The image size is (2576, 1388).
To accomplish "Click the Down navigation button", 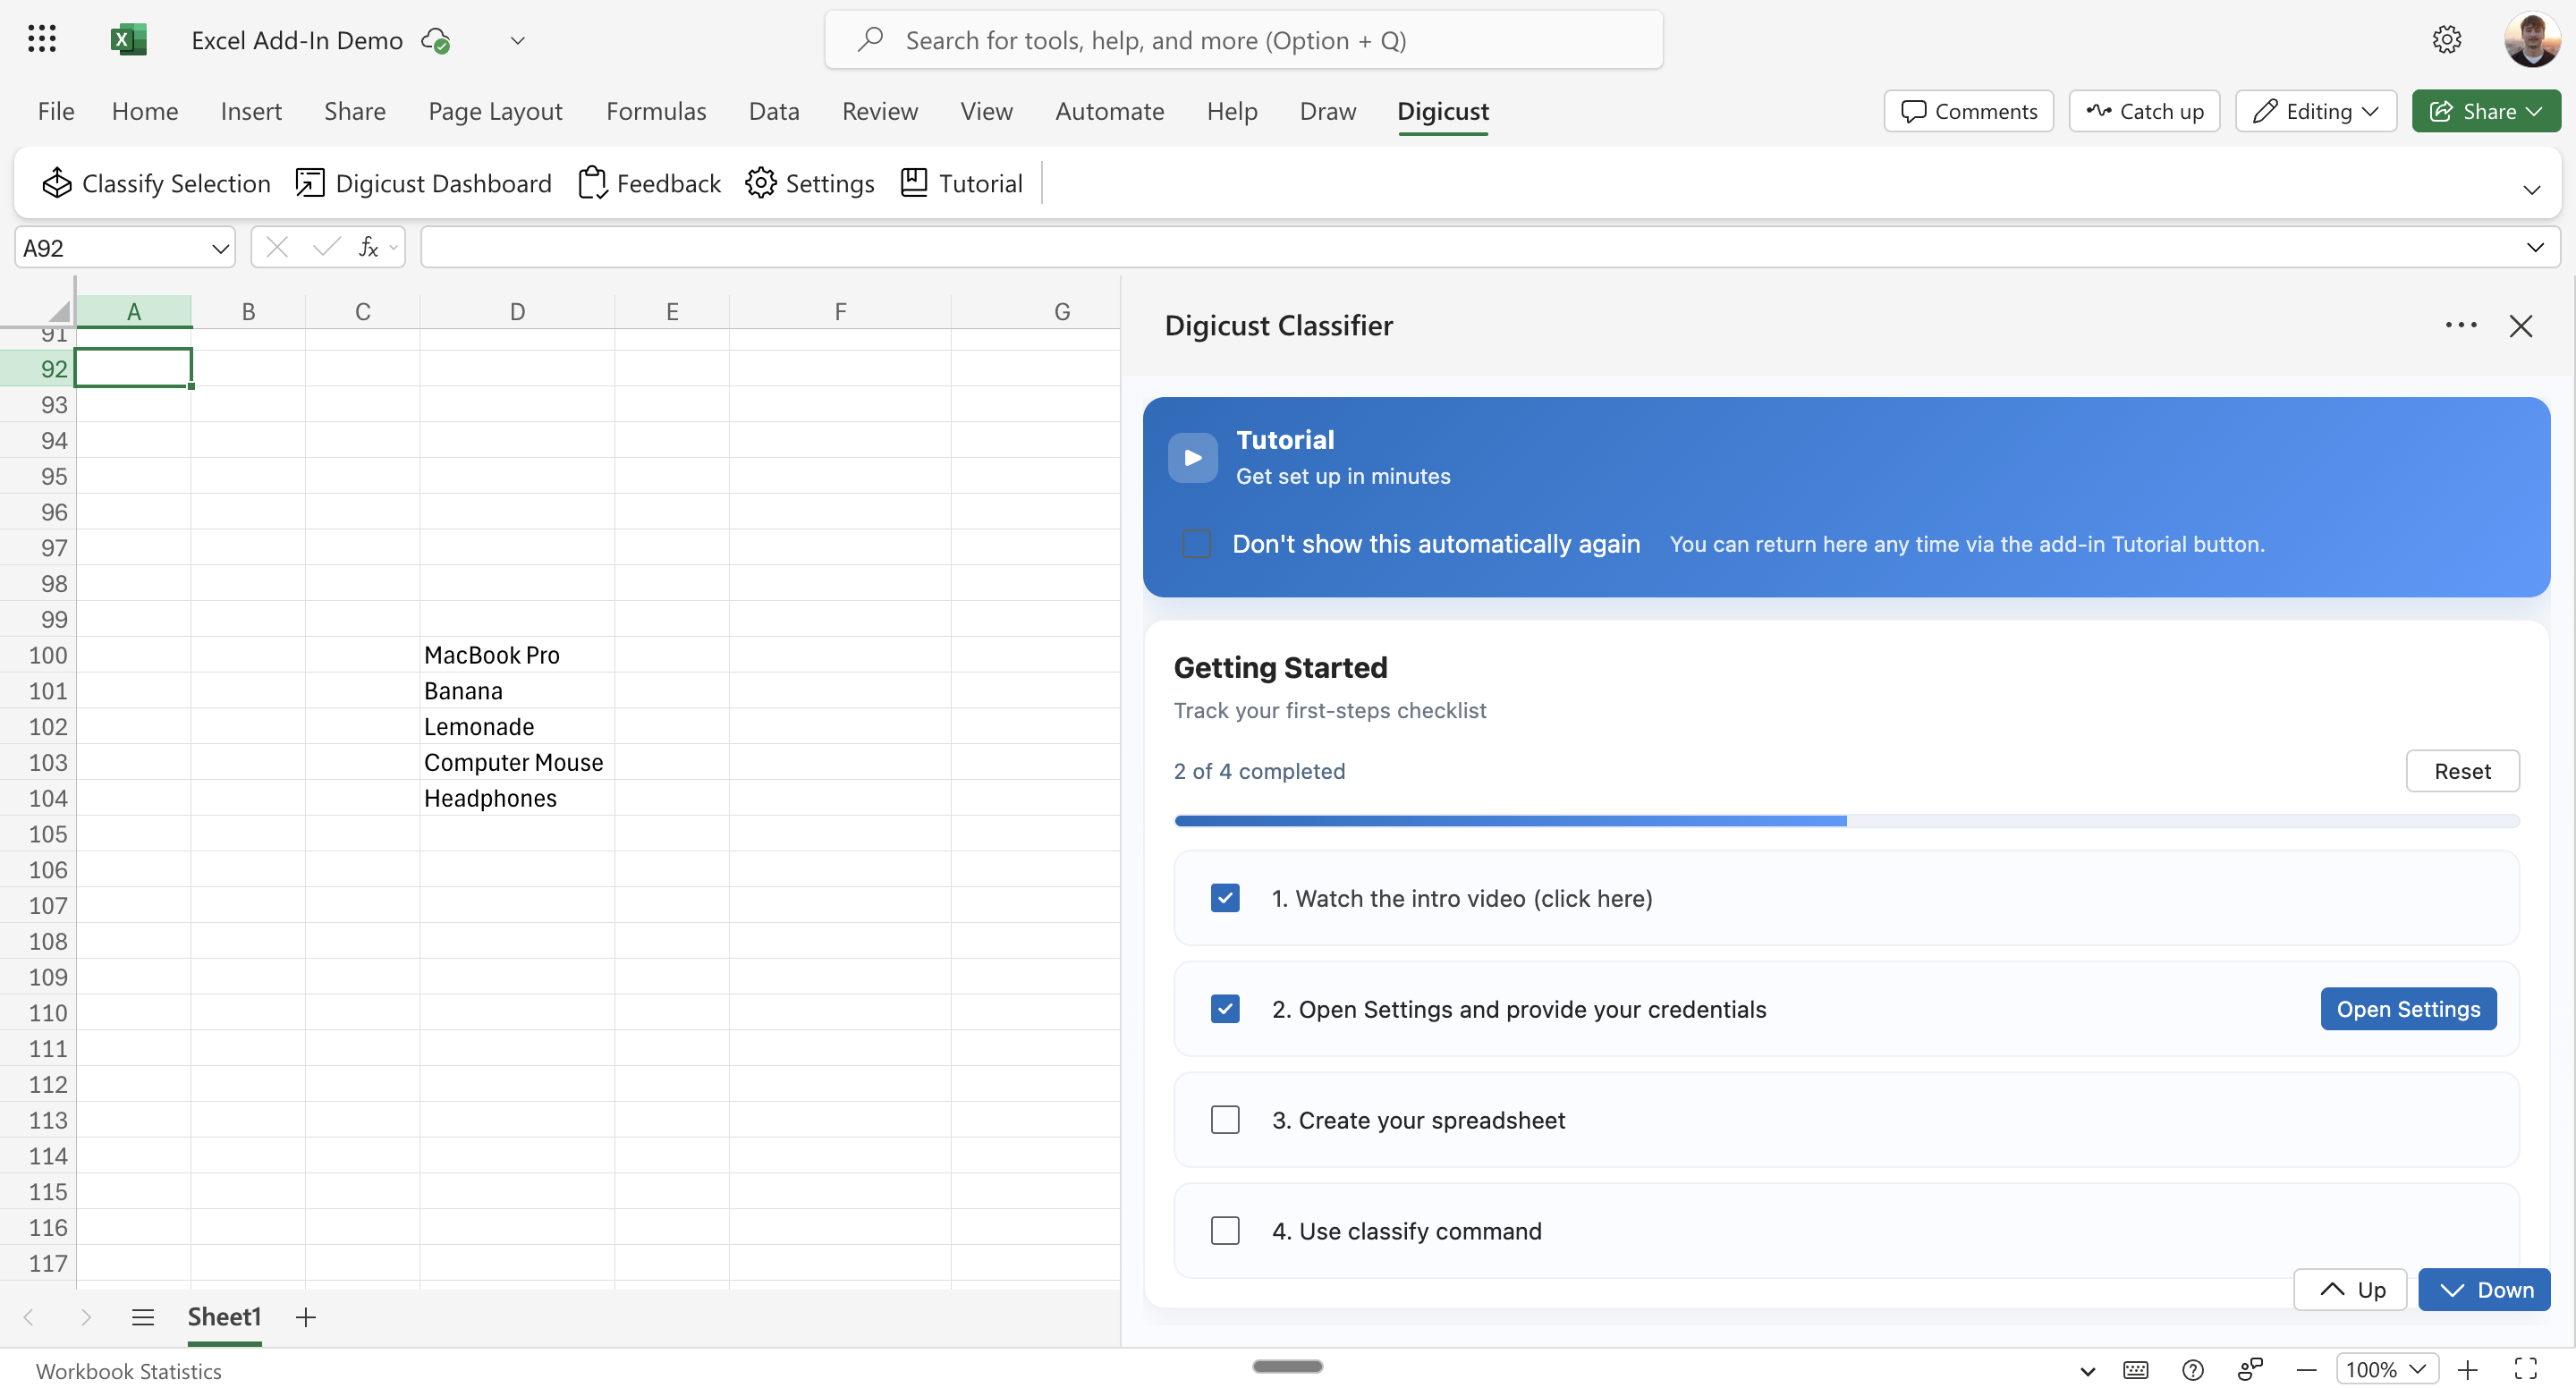I will (x=2484, y=1290).
